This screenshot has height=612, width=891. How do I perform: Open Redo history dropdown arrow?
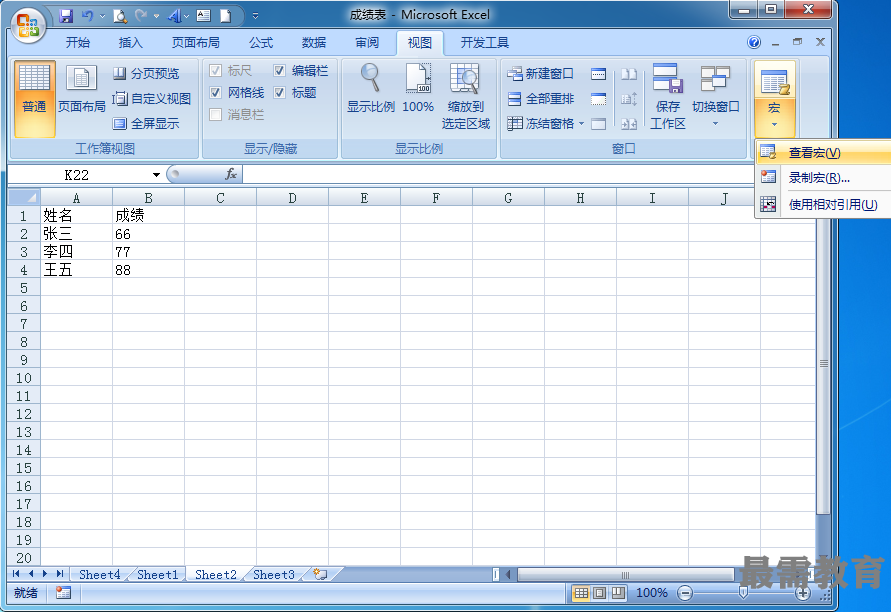click(156, 16)
